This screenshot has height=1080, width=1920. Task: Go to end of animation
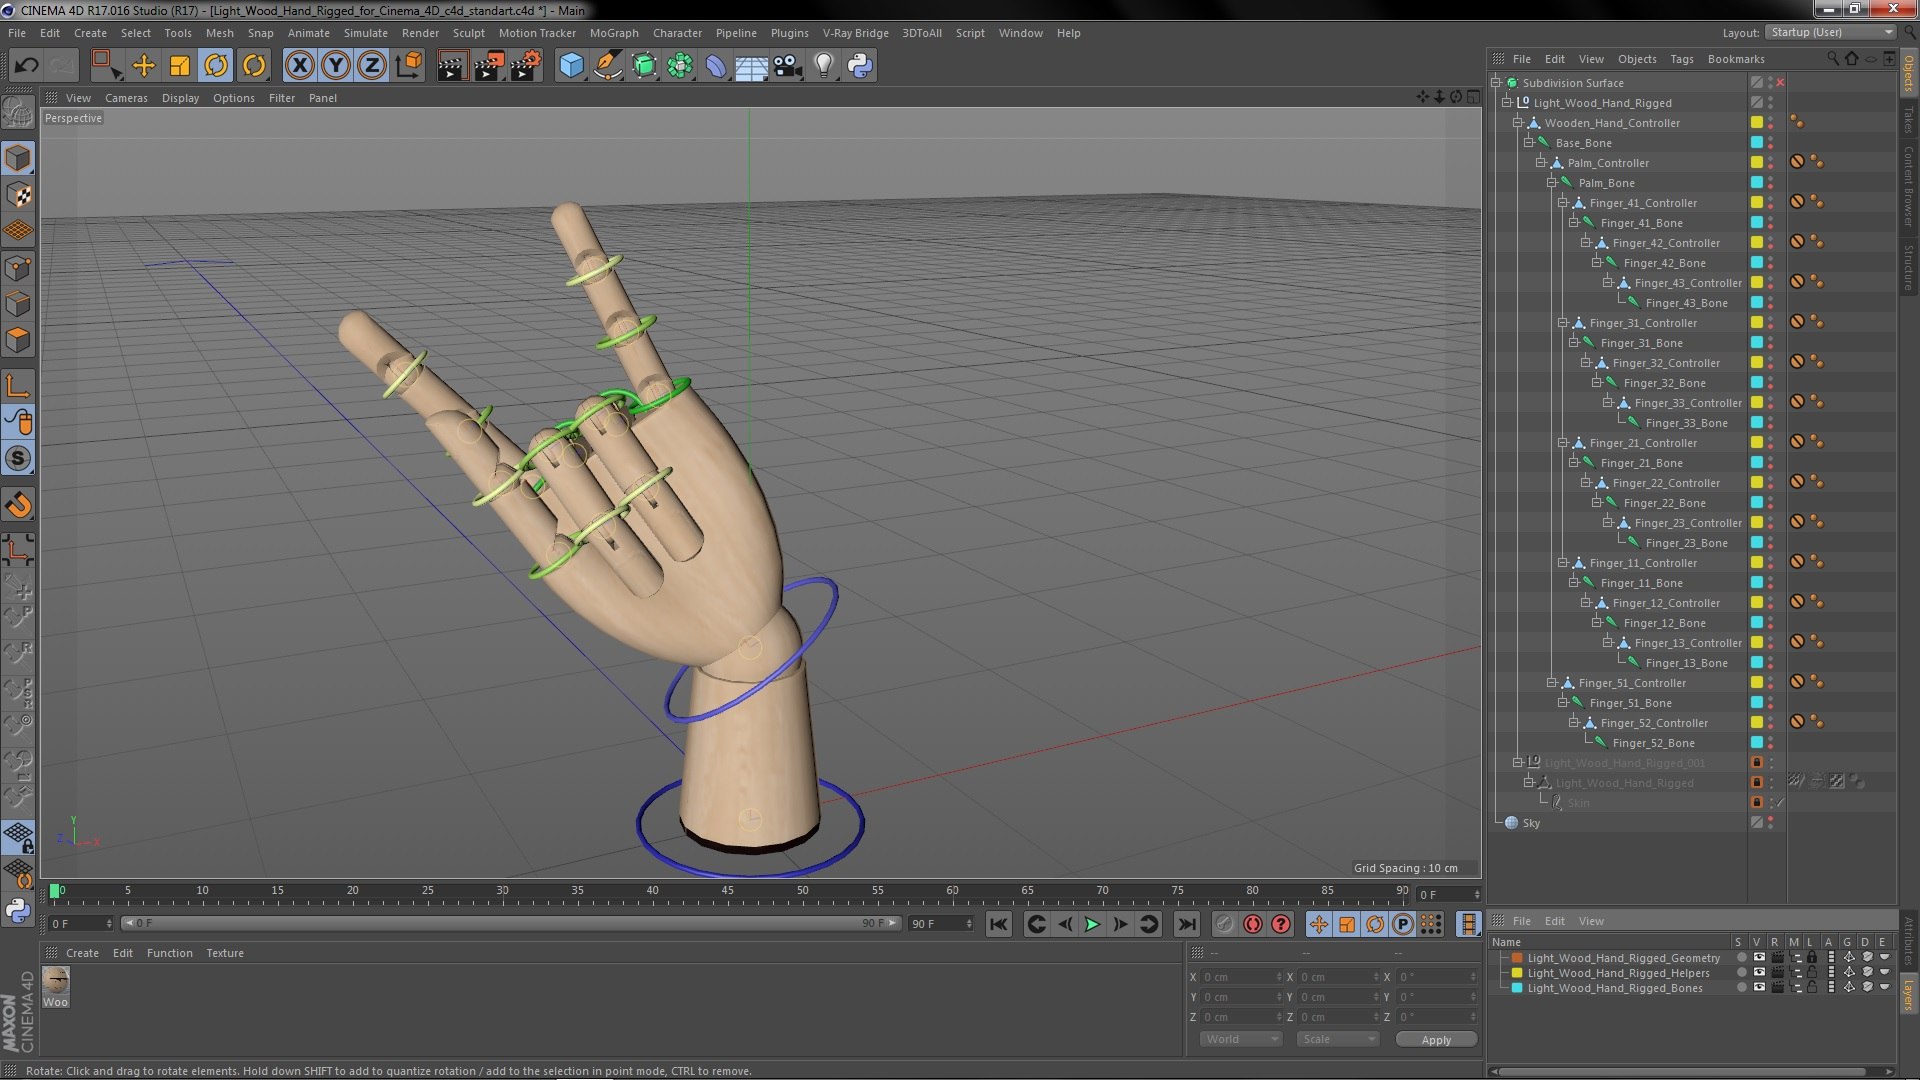click(x=1186, y=924)
